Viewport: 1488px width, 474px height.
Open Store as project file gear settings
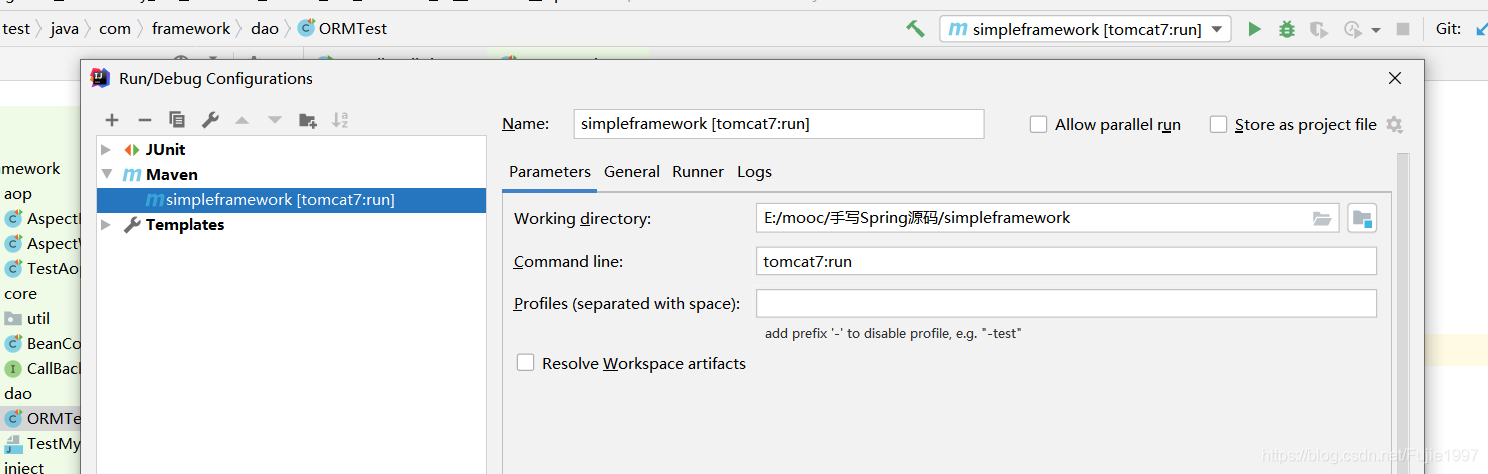point(1395,125)
